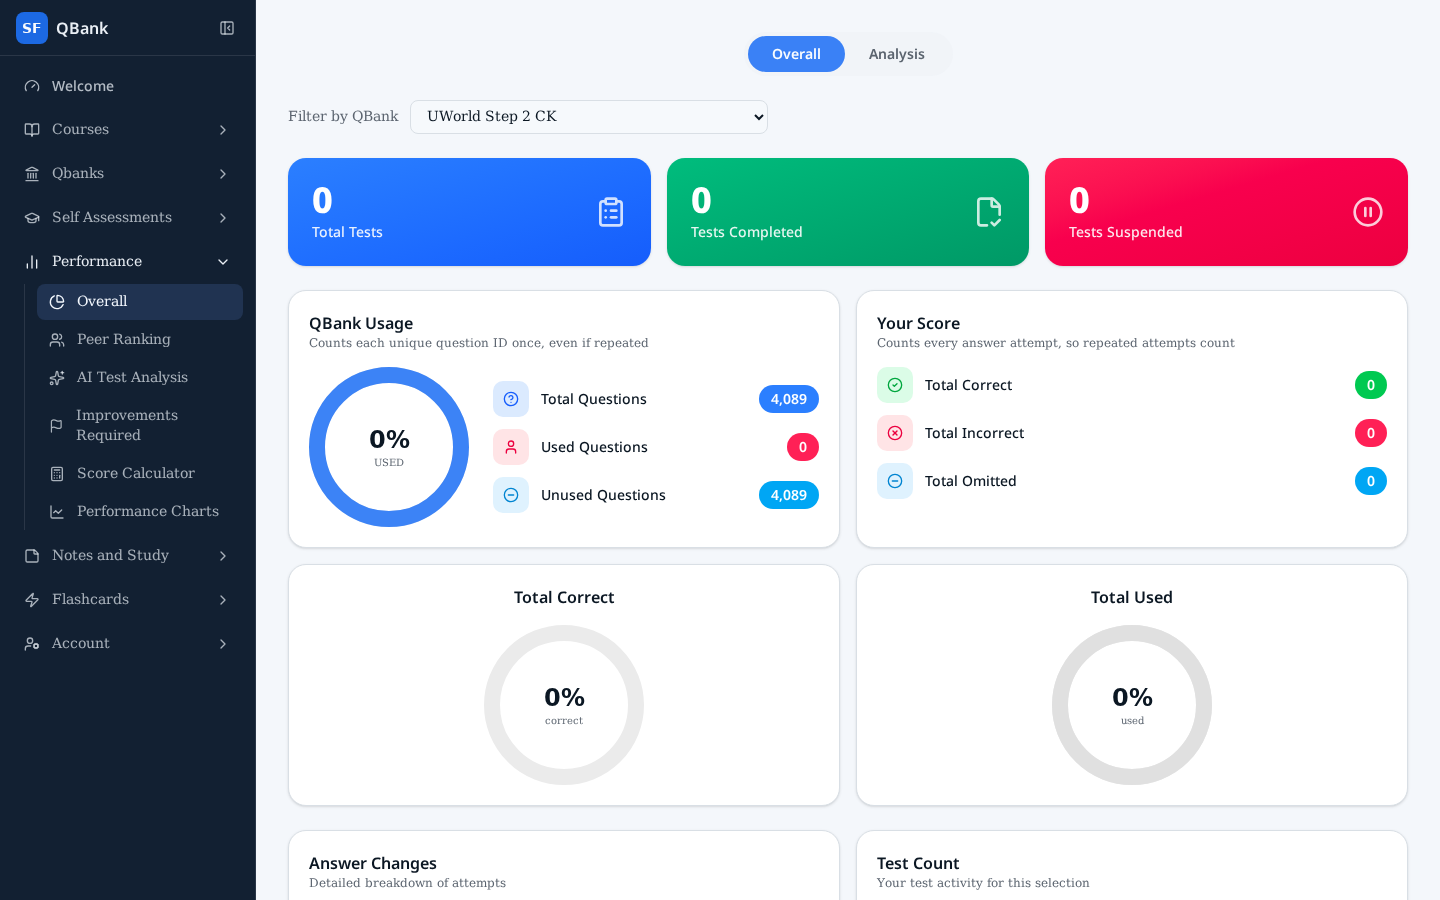This screenshot has width=1440, height=900.
Task: Collapse the Performance section chevron
Action: [223, 262]
